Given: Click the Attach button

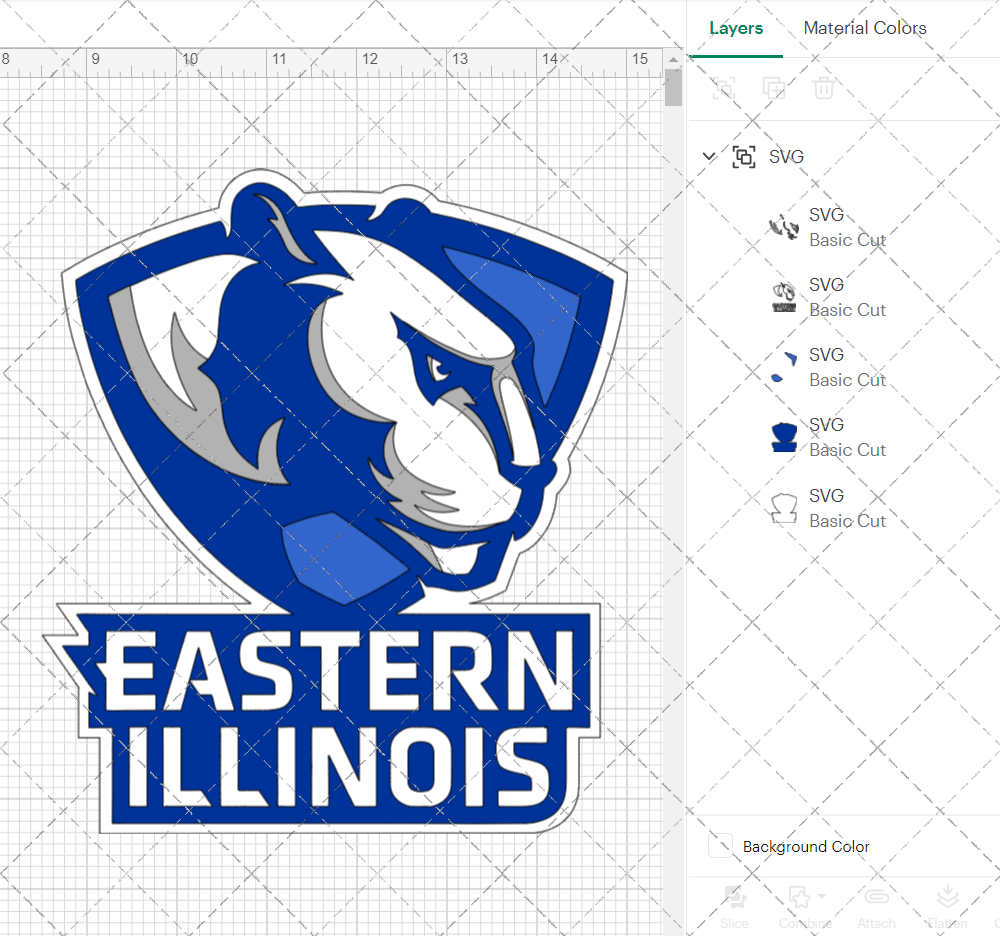Looking at the screenshot, I should coord(877,907).
